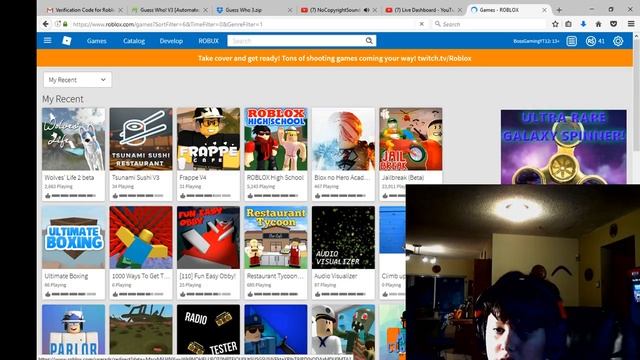Open ROBLOX High School game thumbnail
Viewport: 640px width, 360px height.
click(276, 139)
